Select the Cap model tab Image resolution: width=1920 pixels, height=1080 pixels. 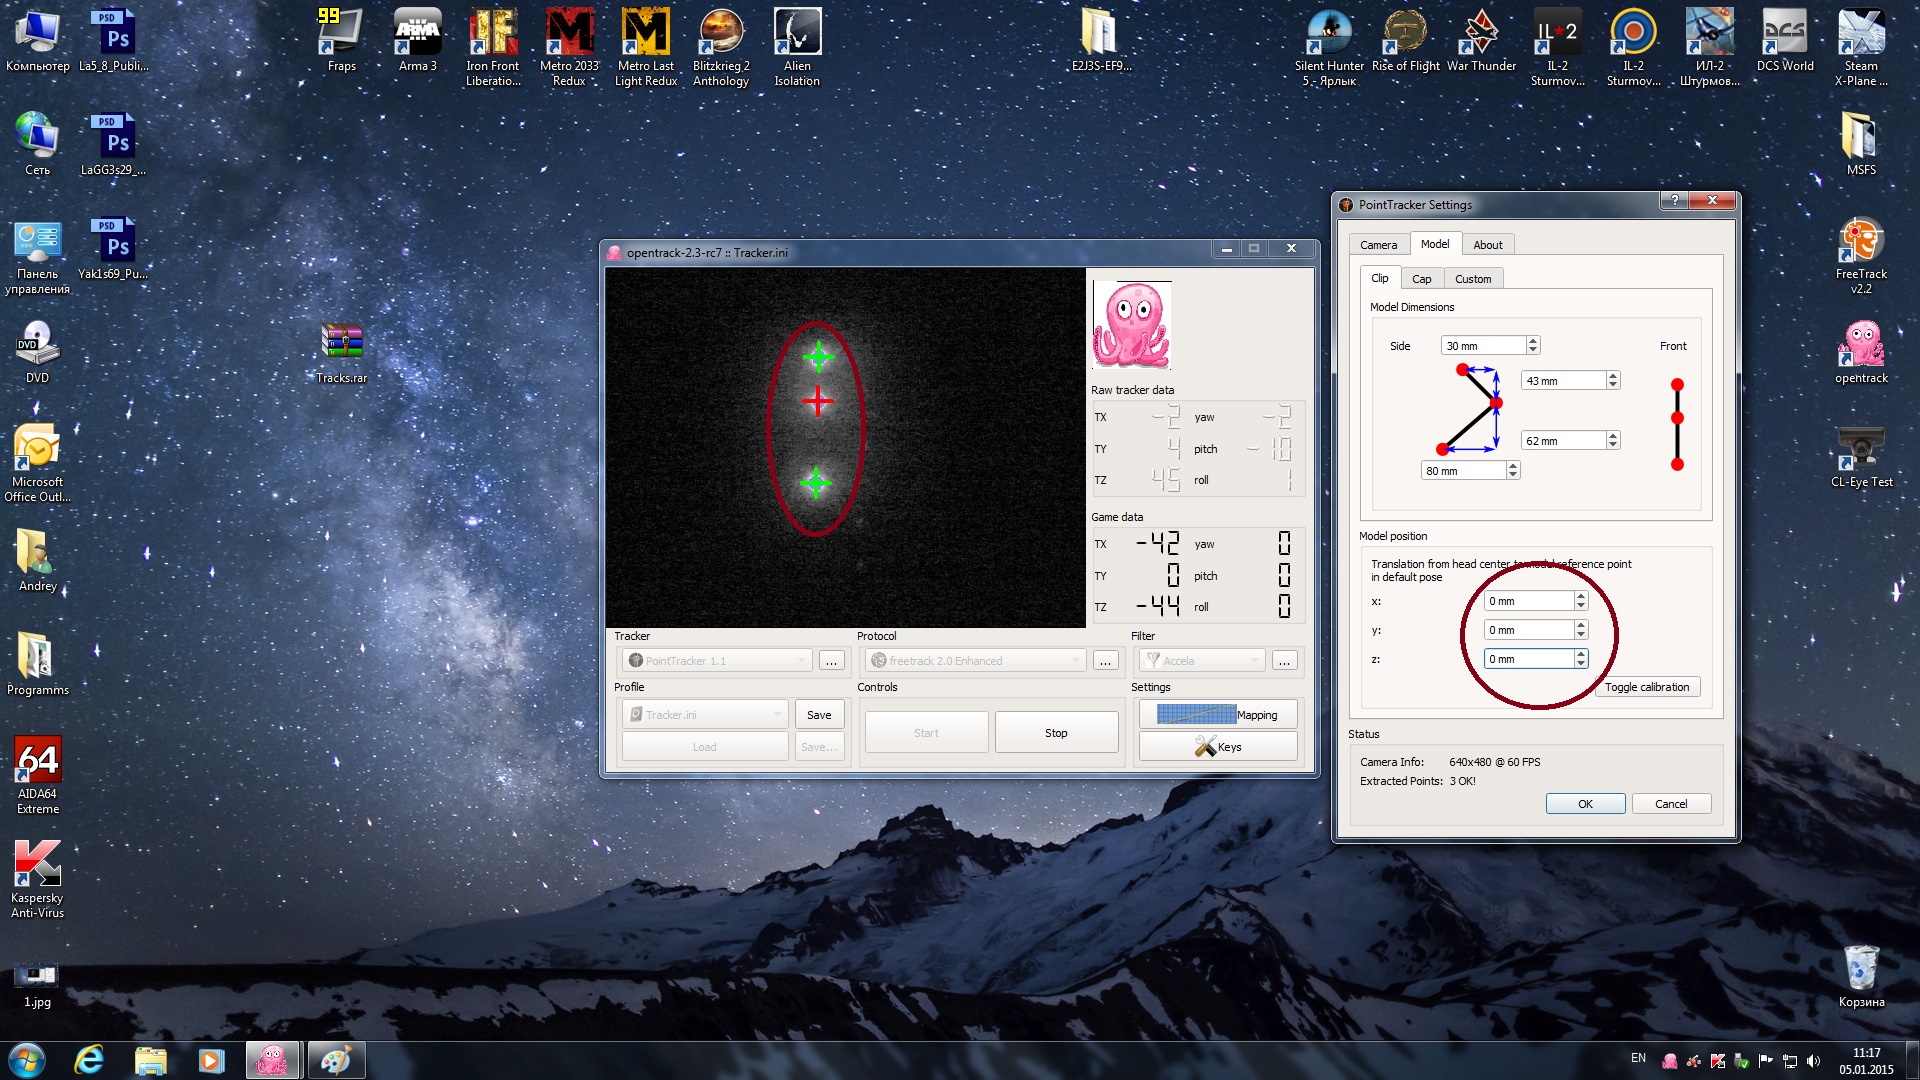(1421, 279)
